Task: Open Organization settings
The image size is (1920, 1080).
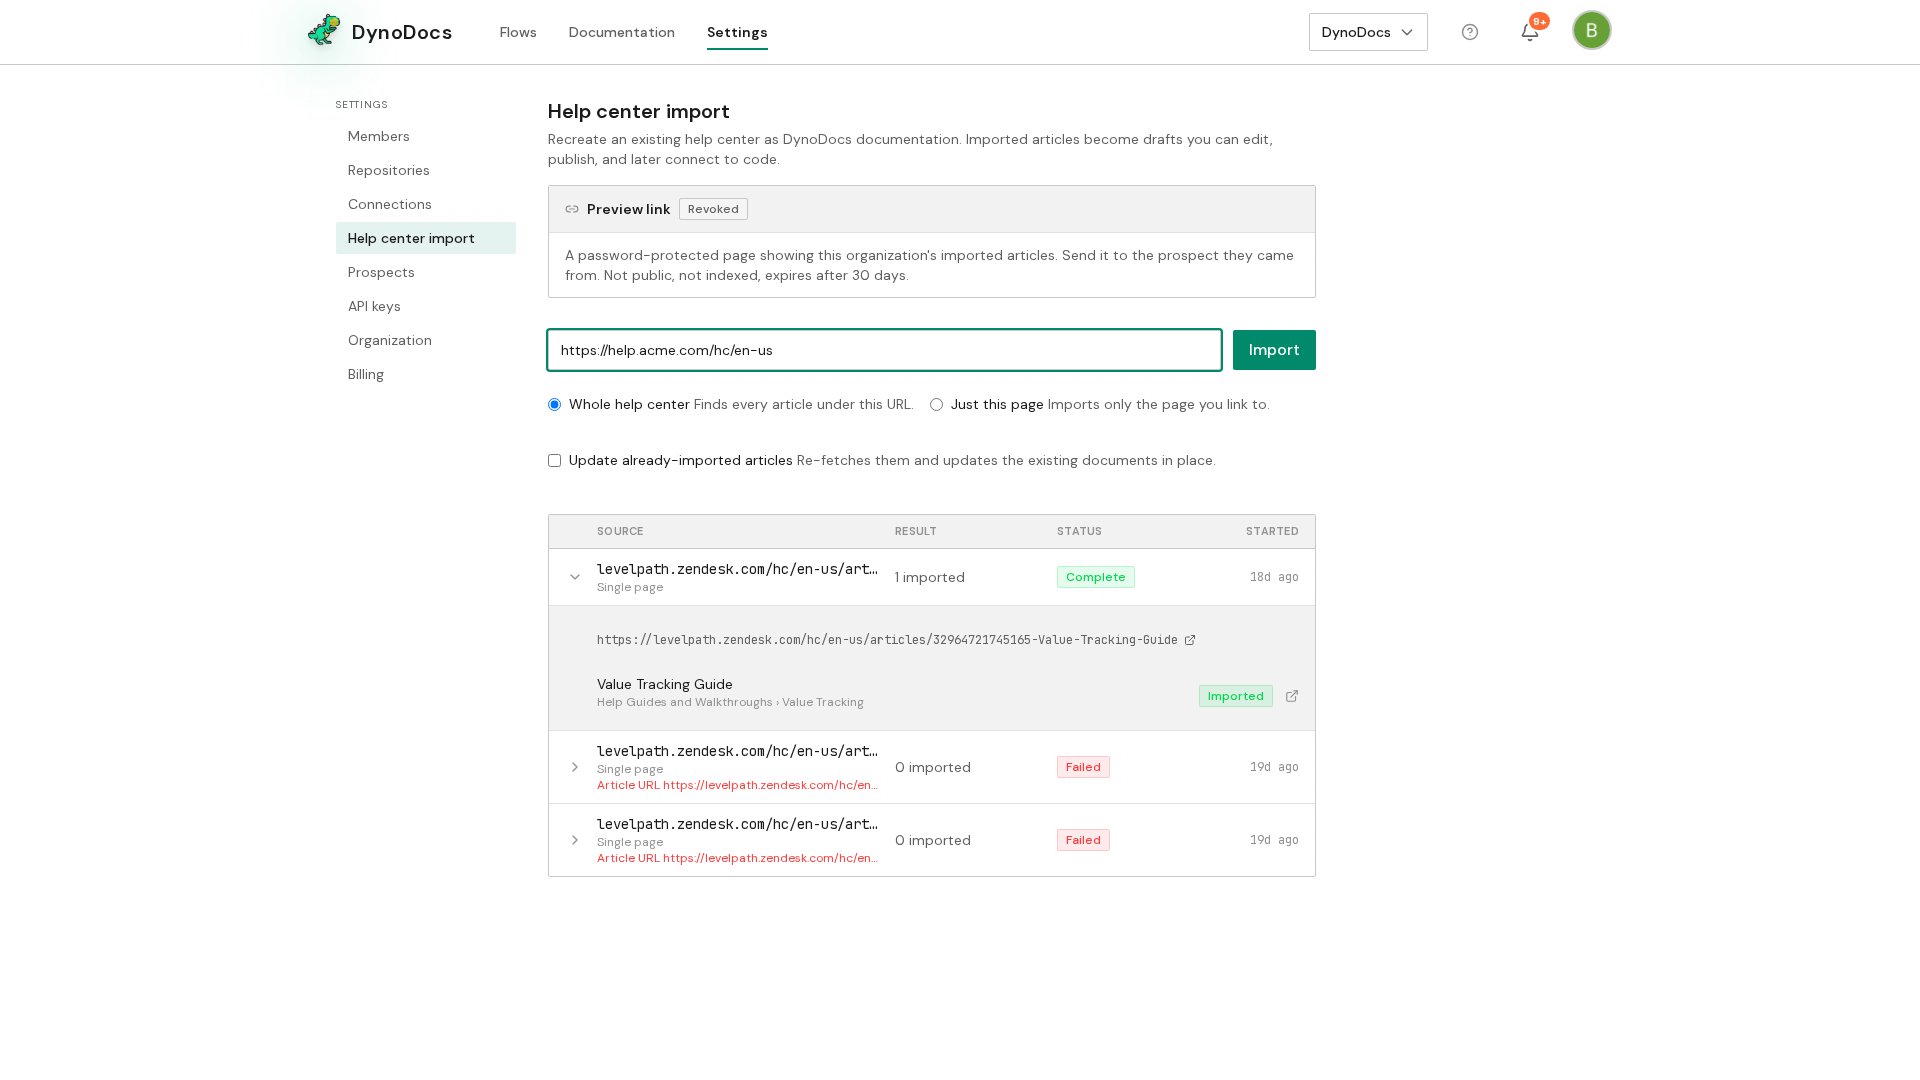Action: (x=426, y=340)
